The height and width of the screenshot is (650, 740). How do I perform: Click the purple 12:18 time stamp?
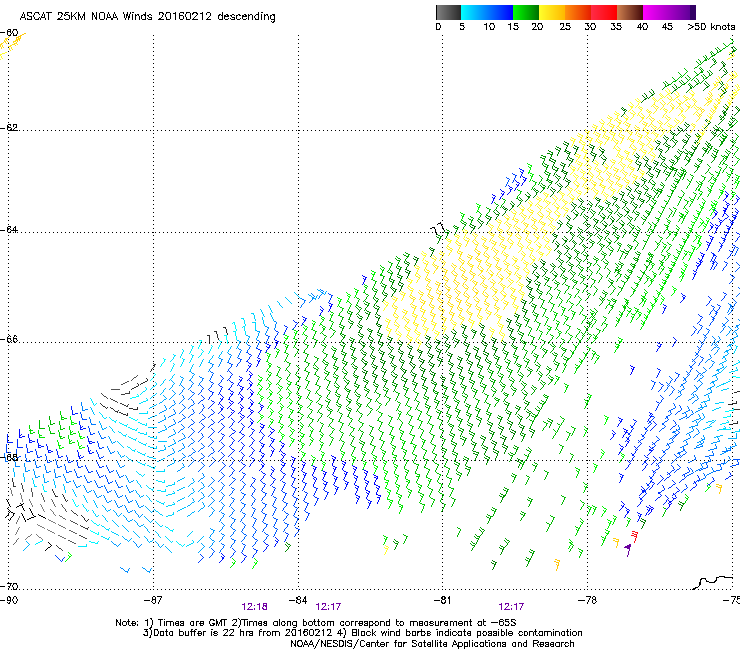[x=255, y=607]
